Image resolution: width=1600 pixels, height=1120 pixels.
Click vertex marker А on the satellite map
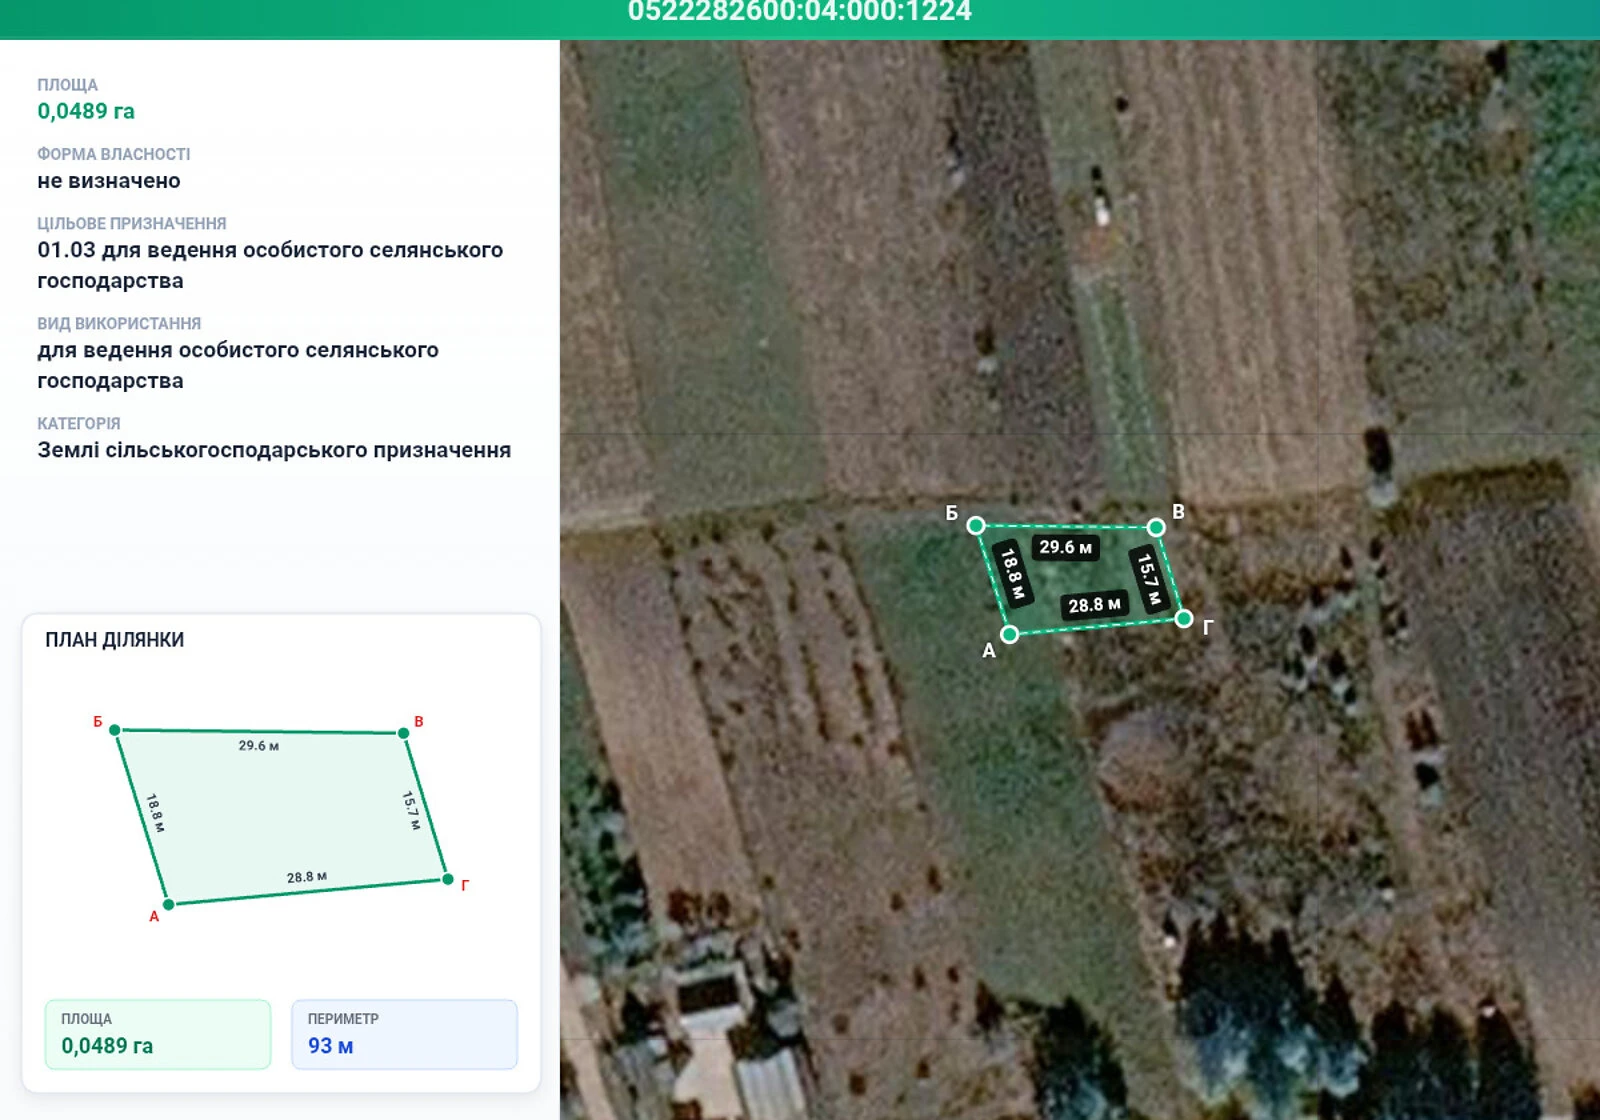coord(1010,634)
